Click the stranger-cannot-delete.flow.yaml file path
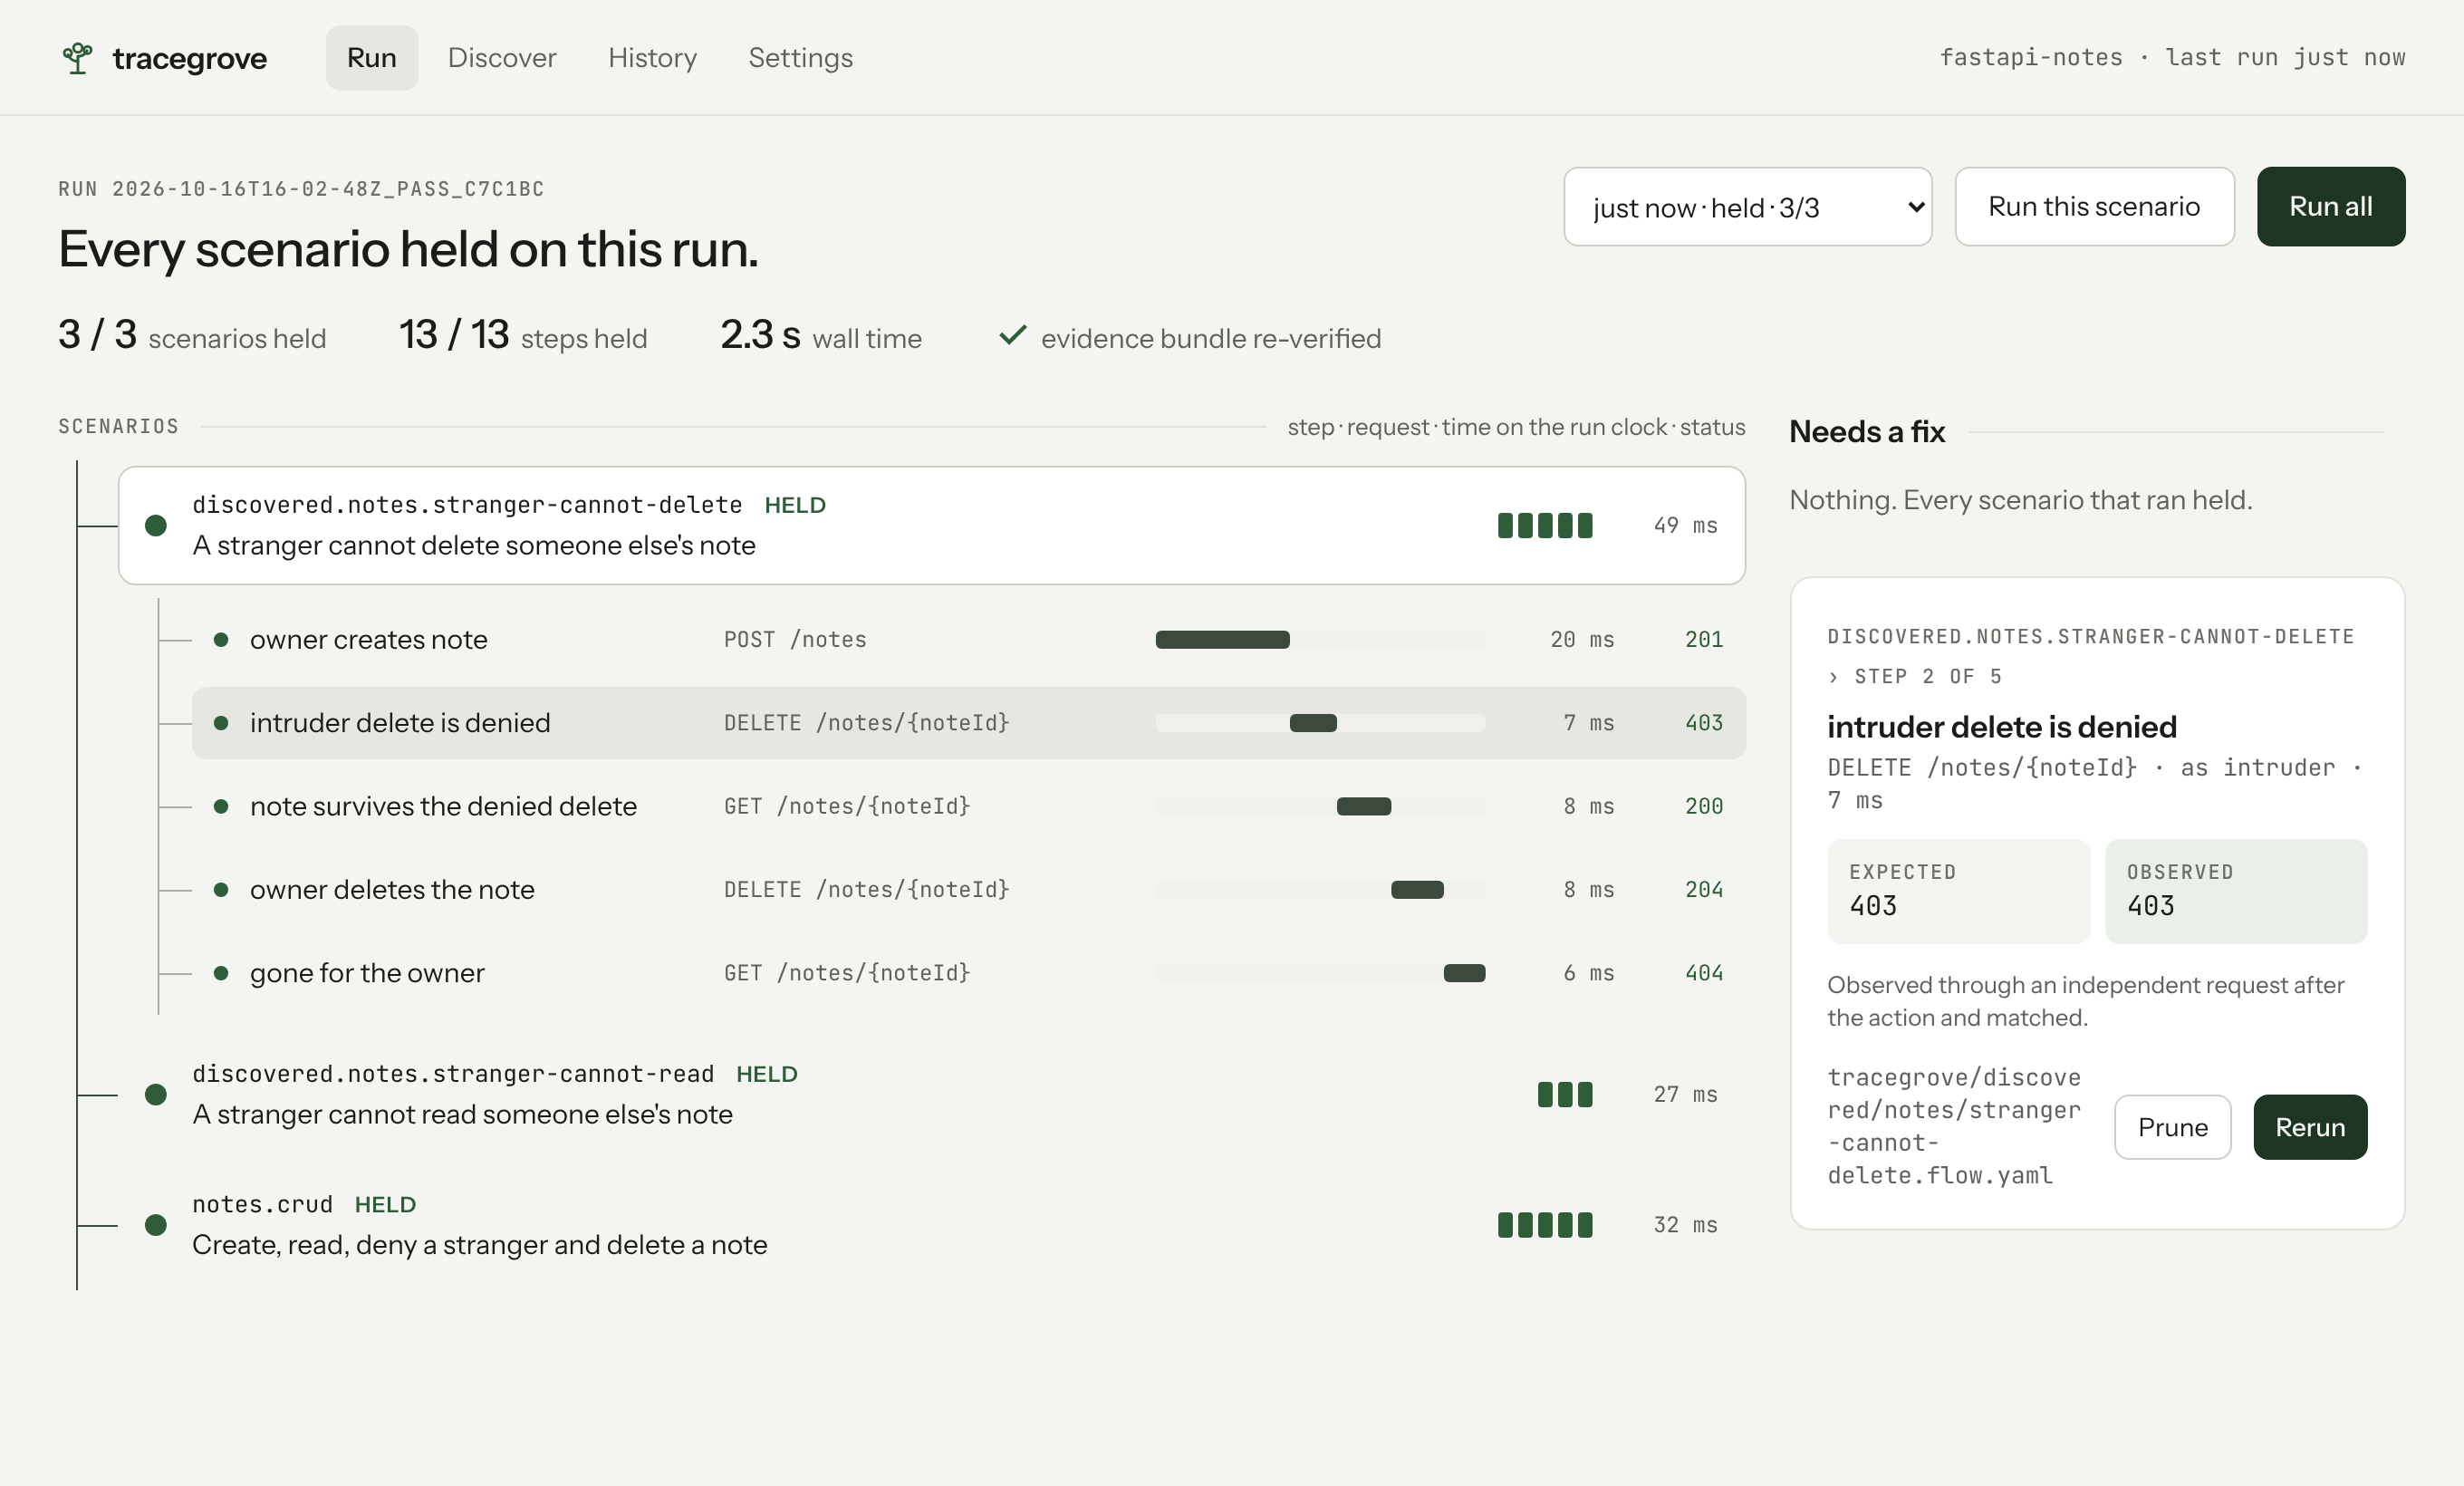The image size is (2464, 1486). point(1954,1126)
